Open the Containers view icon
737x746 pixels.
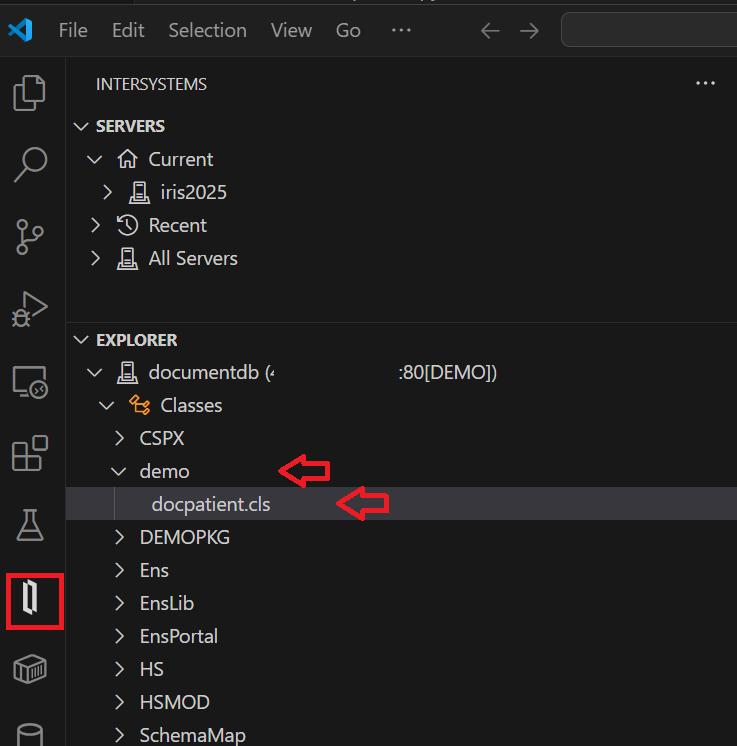30,669
